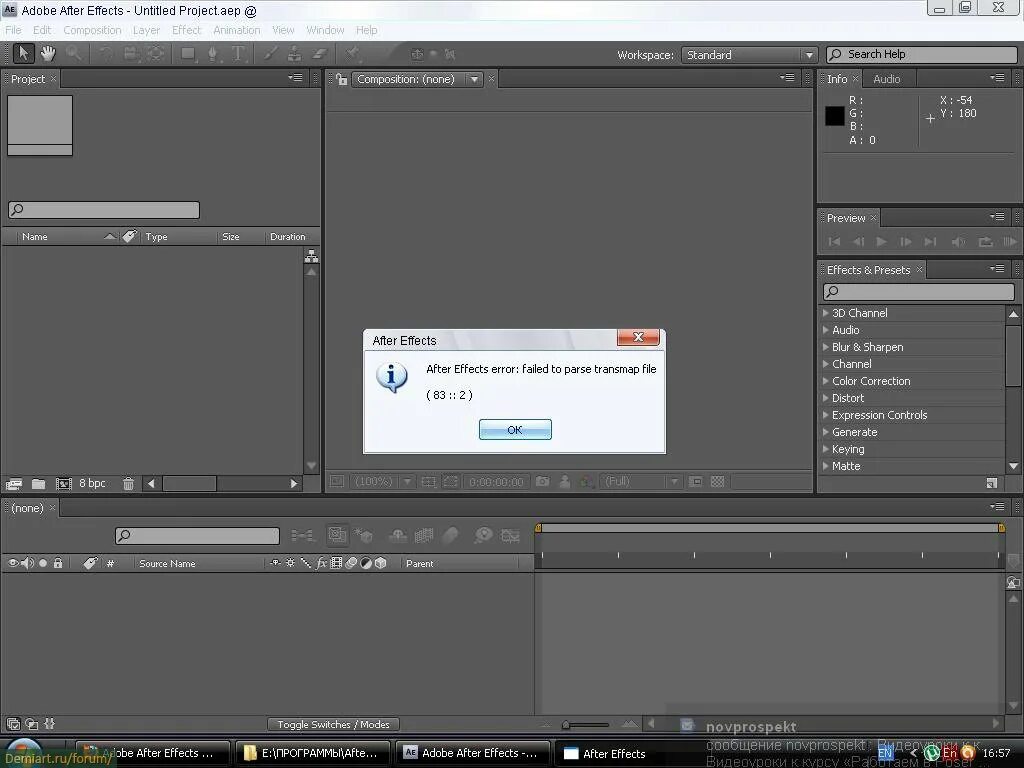Select the Effects & Presets tab

(x=868, y=270)
